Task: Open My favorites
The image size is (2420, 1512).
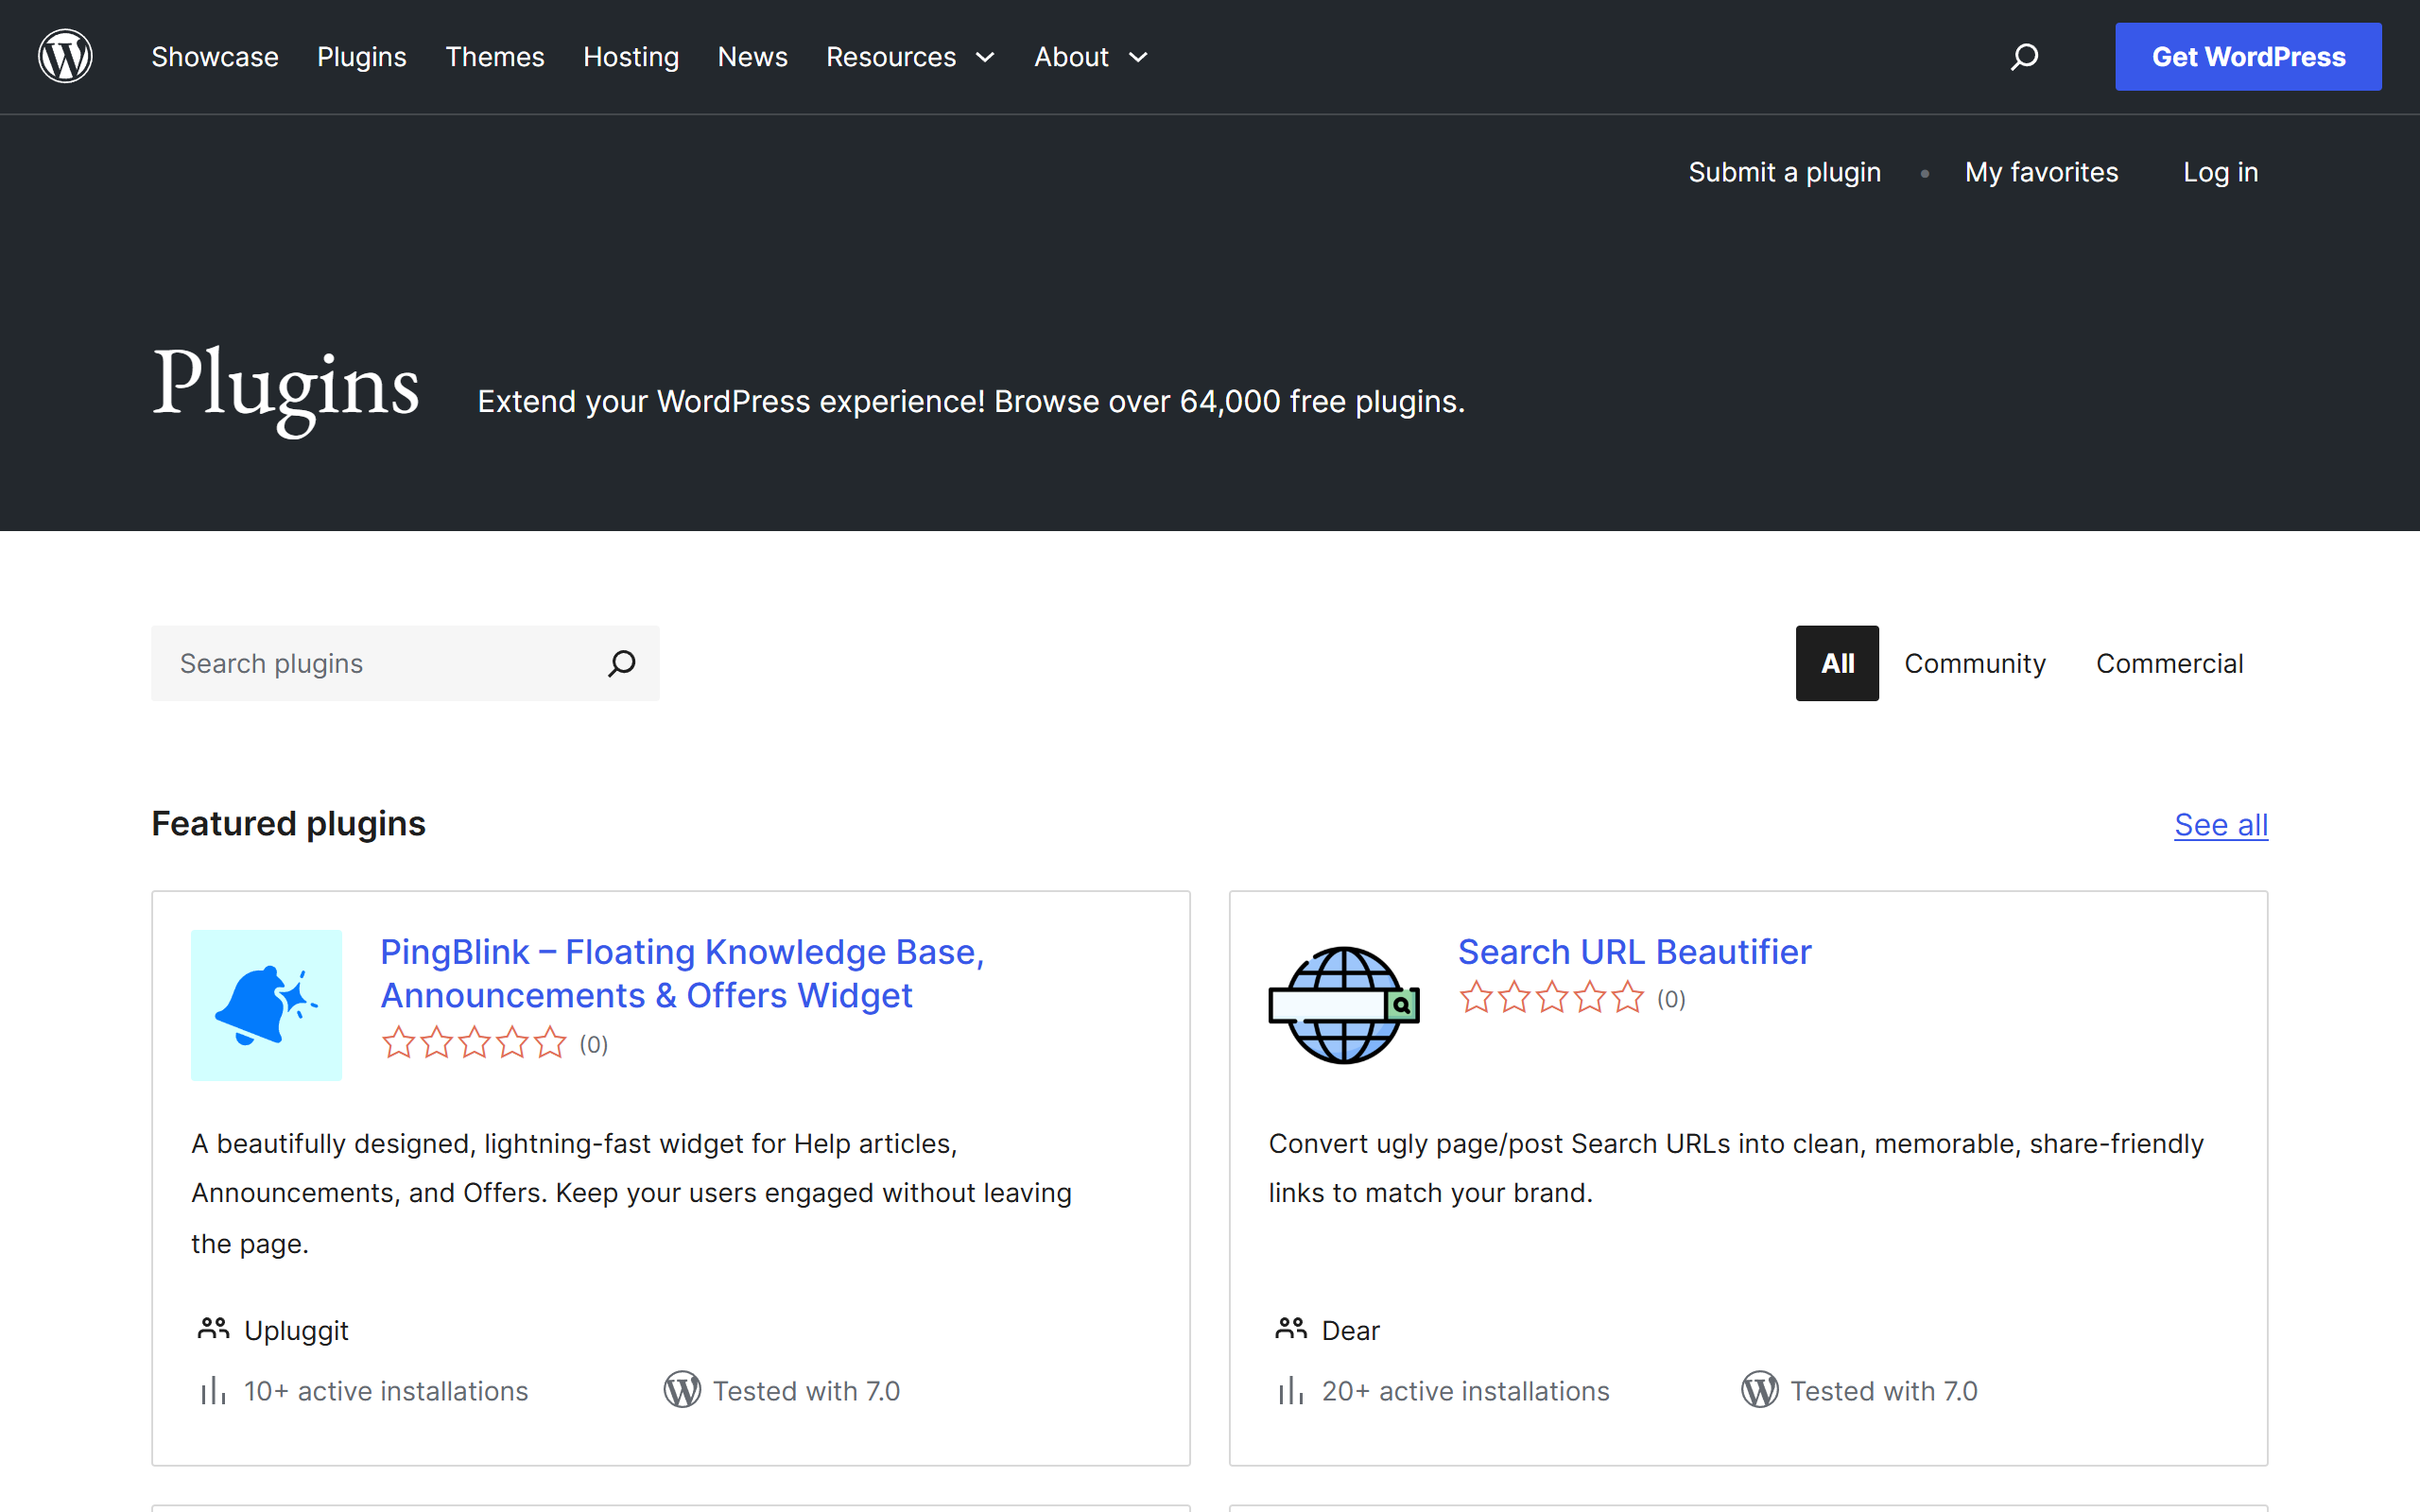Action: coord(2041,172)
